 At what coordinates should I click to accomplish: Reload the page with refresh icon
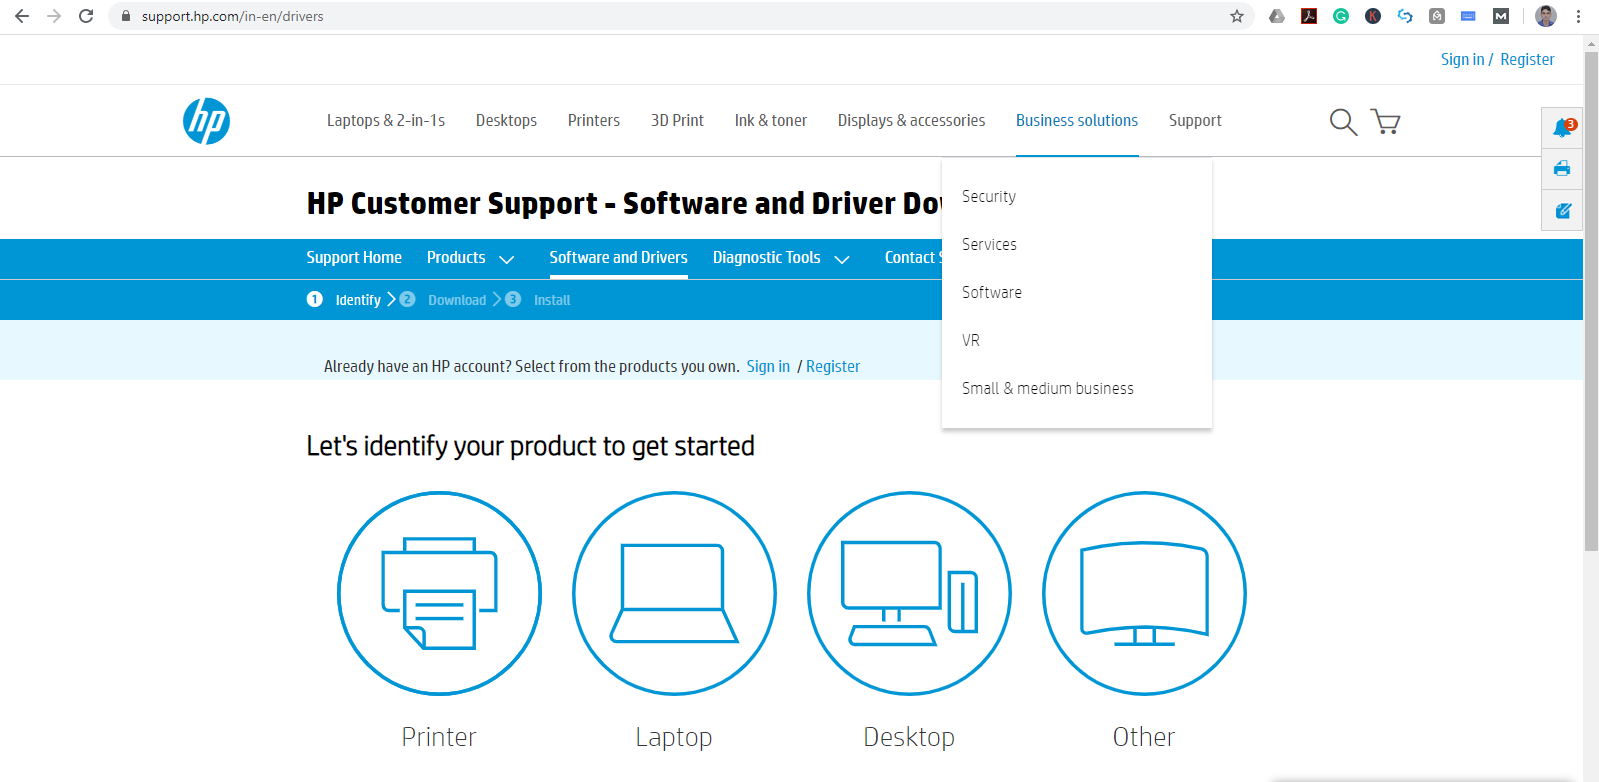click(x=86, y=16)
